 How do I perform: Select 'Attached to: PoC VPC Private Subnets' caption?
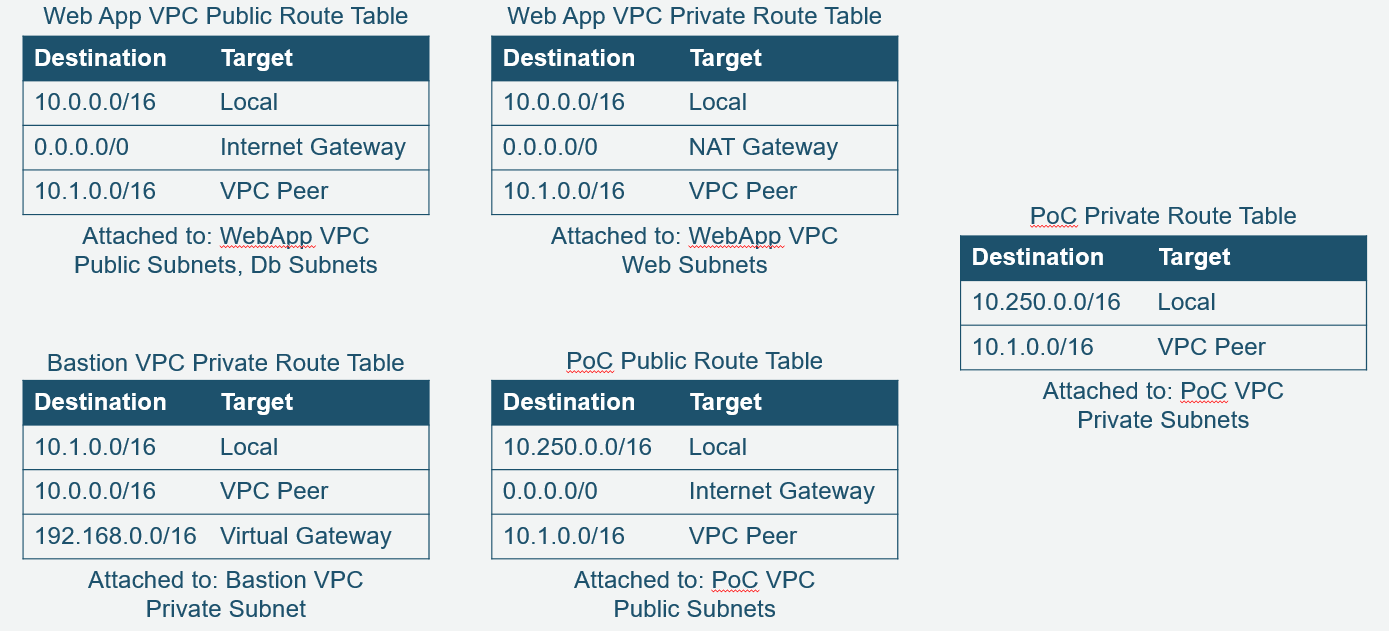(1163, 405)
